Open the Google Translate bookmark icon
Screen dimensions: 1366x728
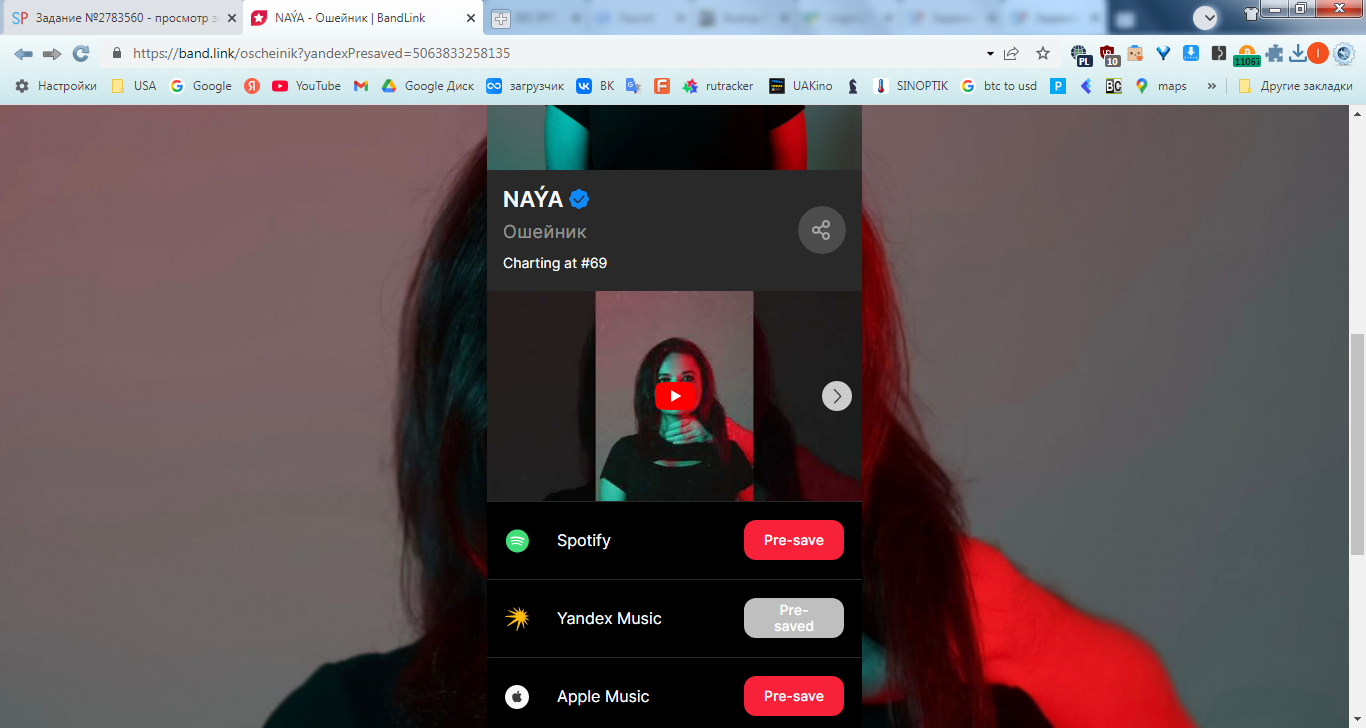click(x=633, y=86)
